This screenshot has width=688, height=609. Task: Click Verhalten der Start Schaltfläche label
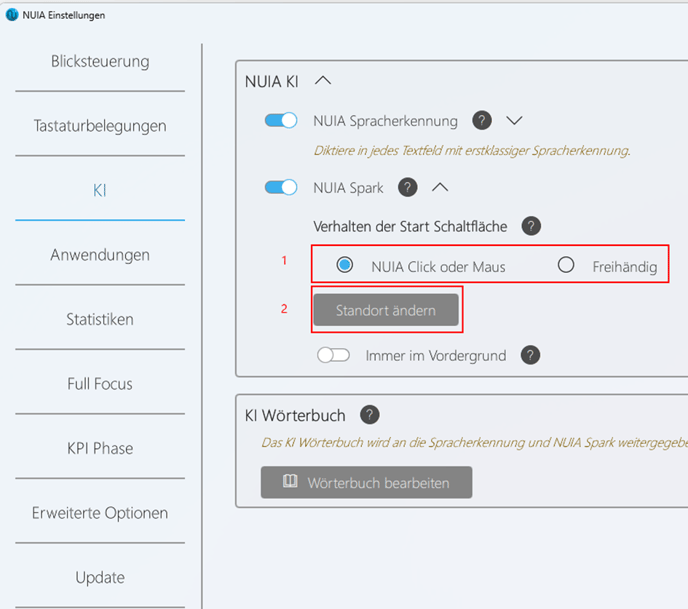[410, 227]
